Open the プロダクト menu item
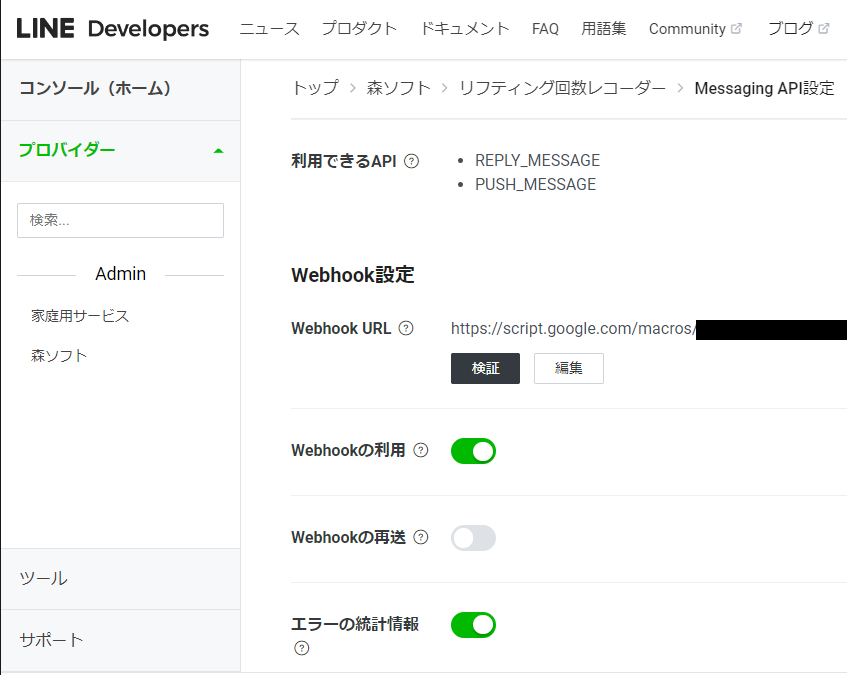Screen dimensions: 847x675 click(x=359, y=29)
